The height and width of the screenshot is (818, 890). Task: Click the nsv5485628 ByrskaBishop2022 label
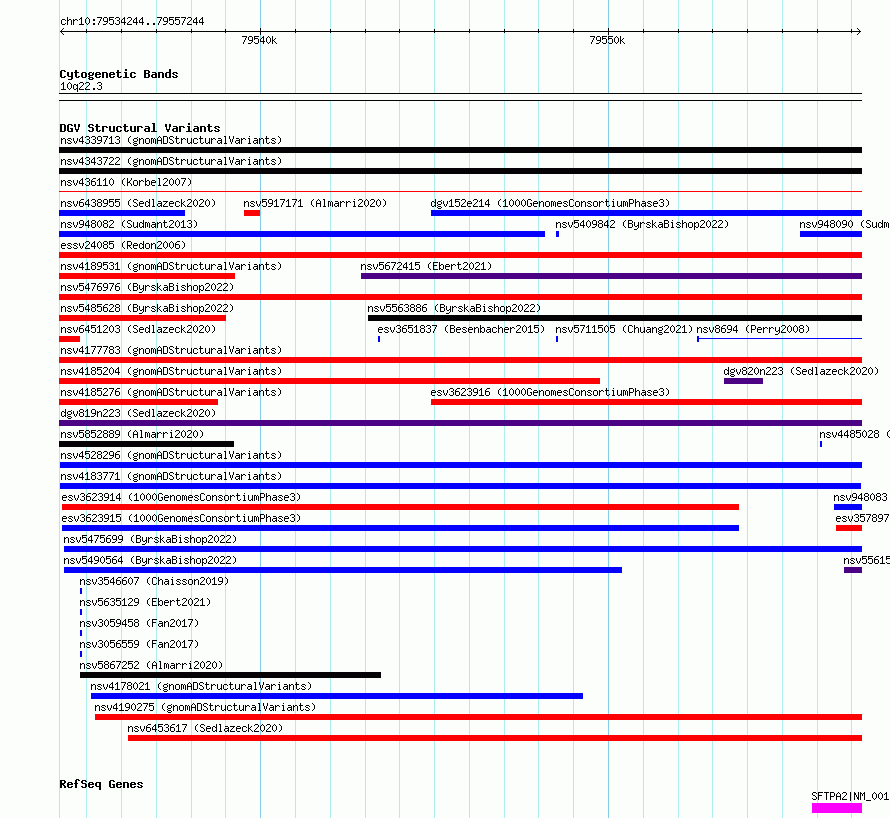click(147, 308)
